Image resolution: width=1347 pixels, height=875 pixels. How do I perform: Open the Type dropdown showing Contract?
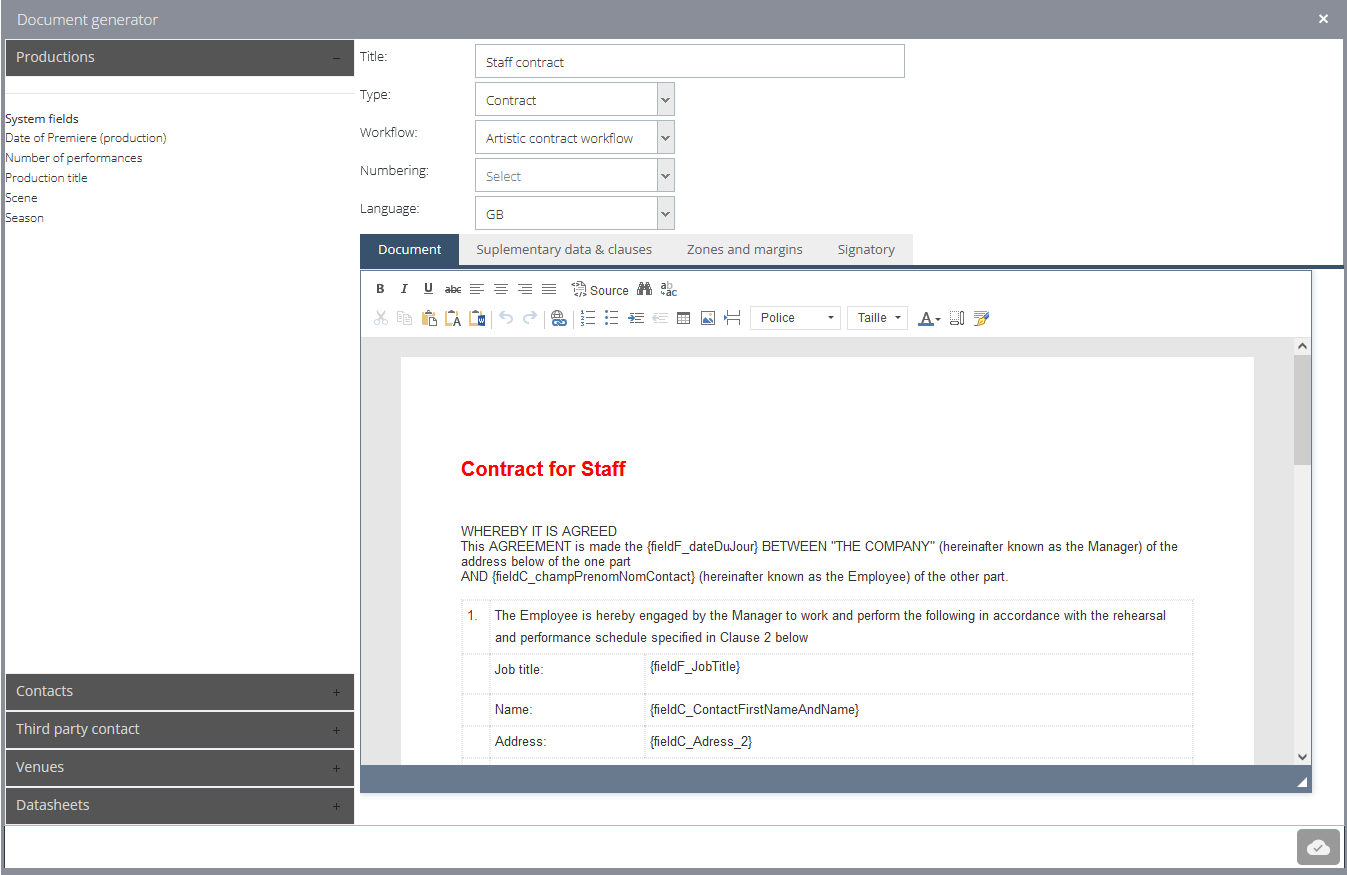coord(574,100)
